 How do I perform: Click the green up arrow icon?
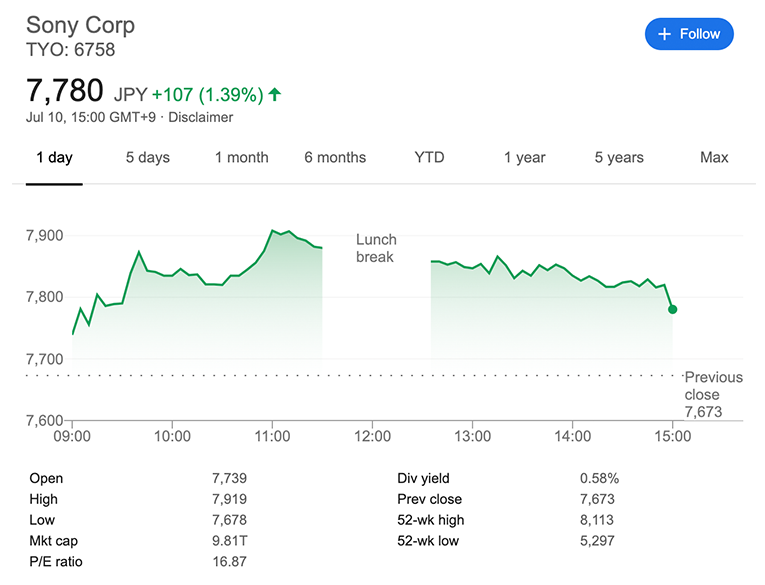275,94
